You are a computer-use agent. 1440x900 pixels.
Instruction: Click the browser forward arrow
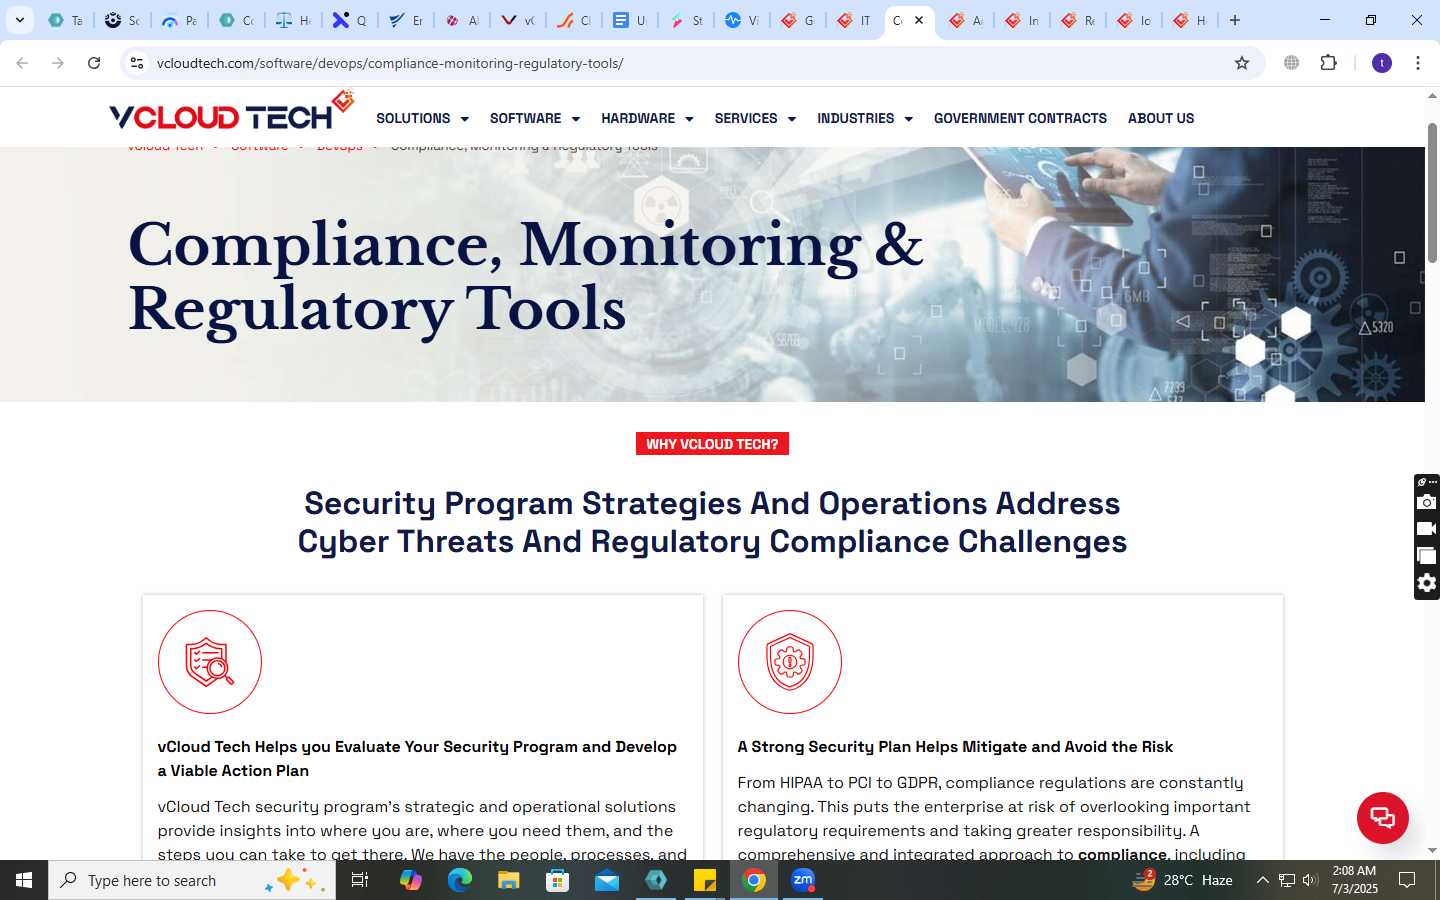point(58,63)
